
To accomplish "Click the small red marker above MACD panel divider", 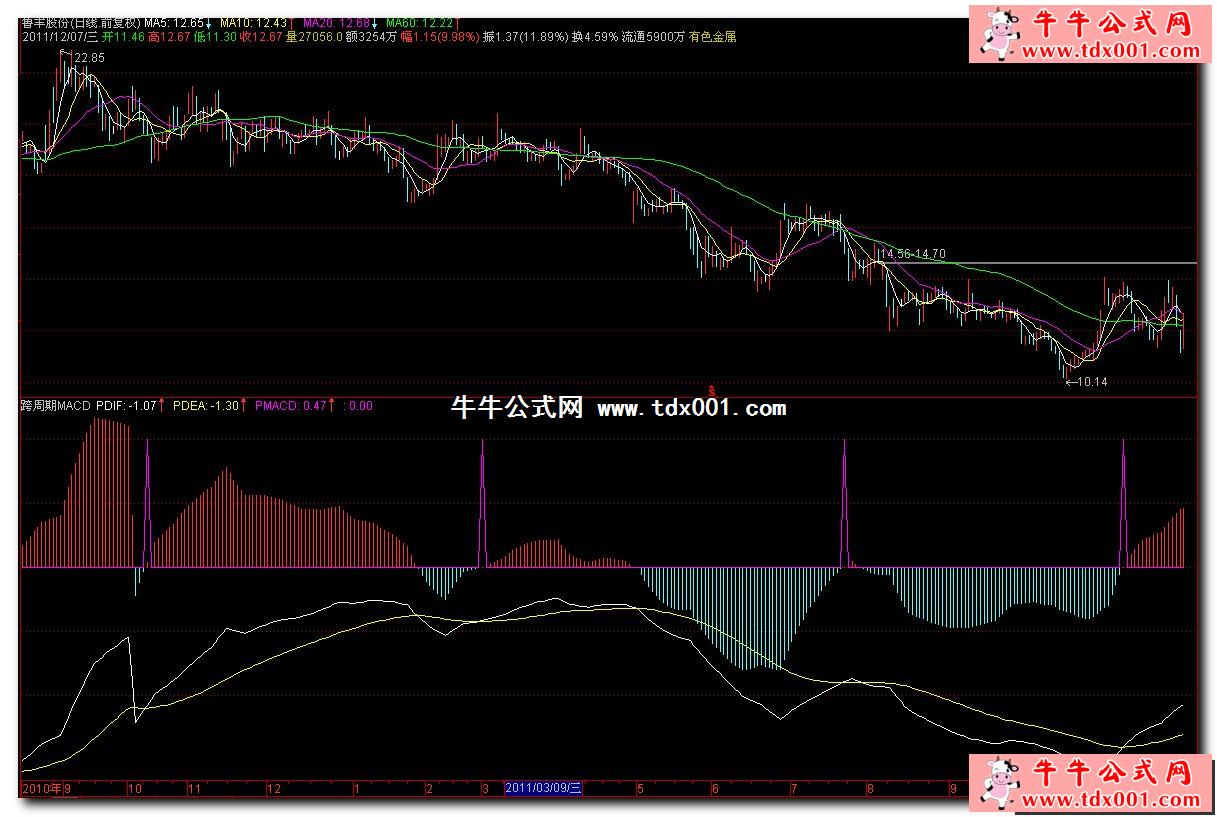I will (x=711, y=388).
